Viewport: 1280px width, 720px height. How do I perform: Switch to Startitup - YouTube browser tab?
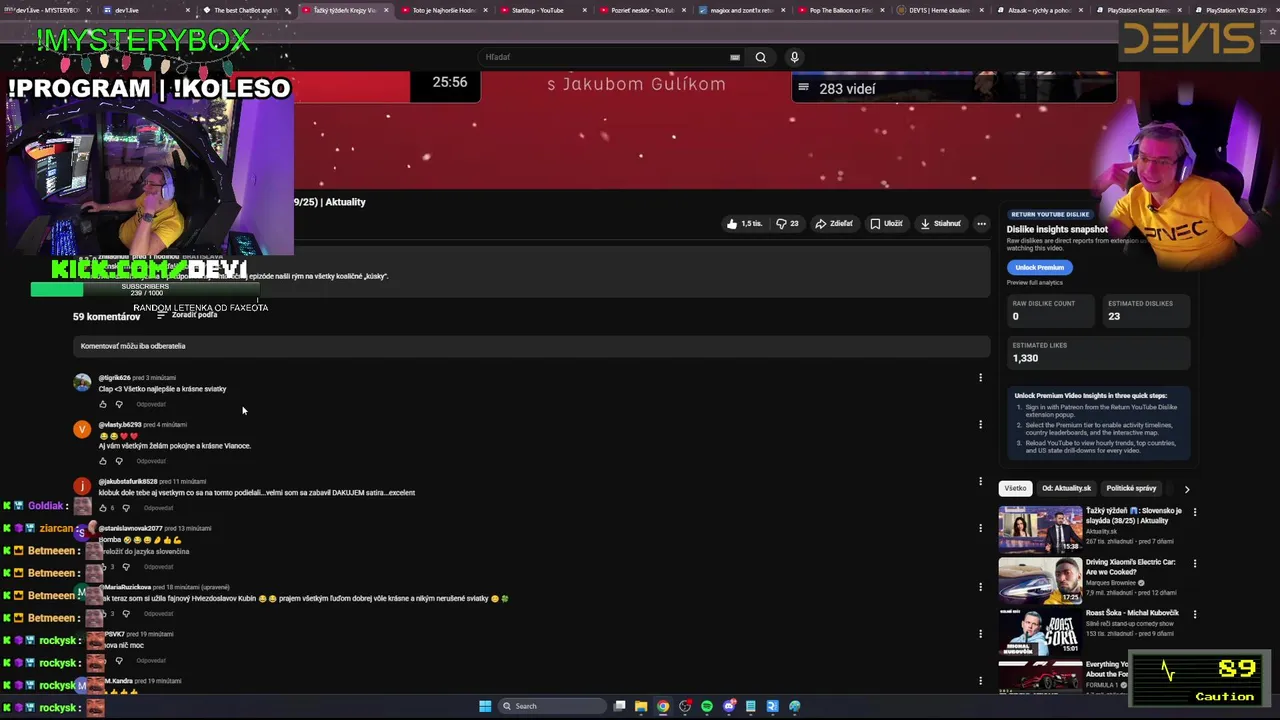pos(544,10)
